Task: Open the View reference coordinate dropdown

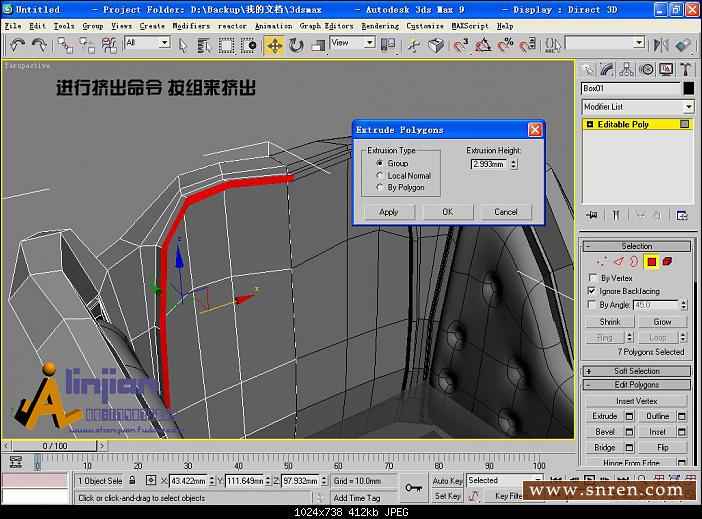Action: click(353, 43)
